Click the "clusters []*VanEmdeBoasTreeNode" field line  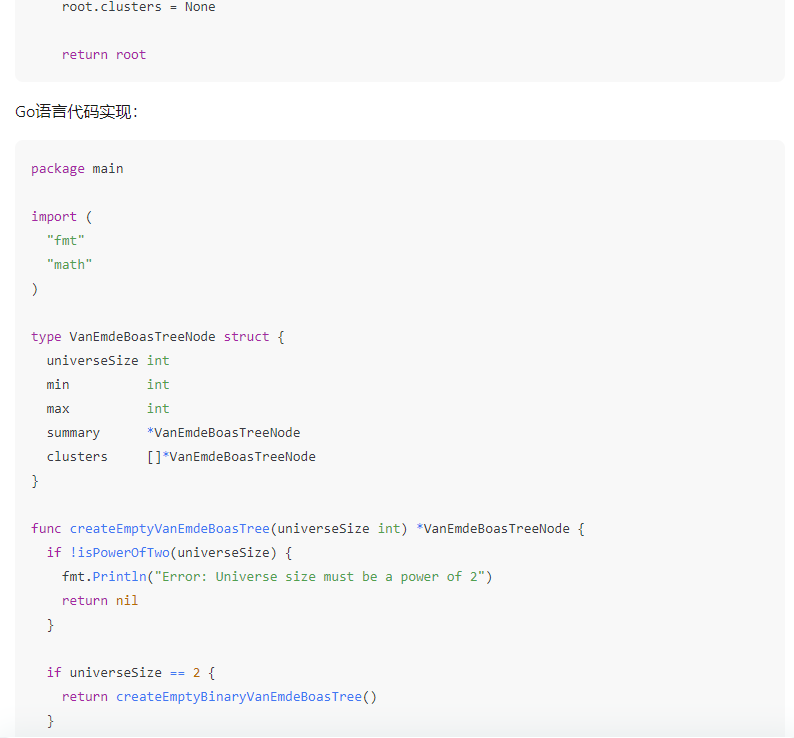pos(181,457)
